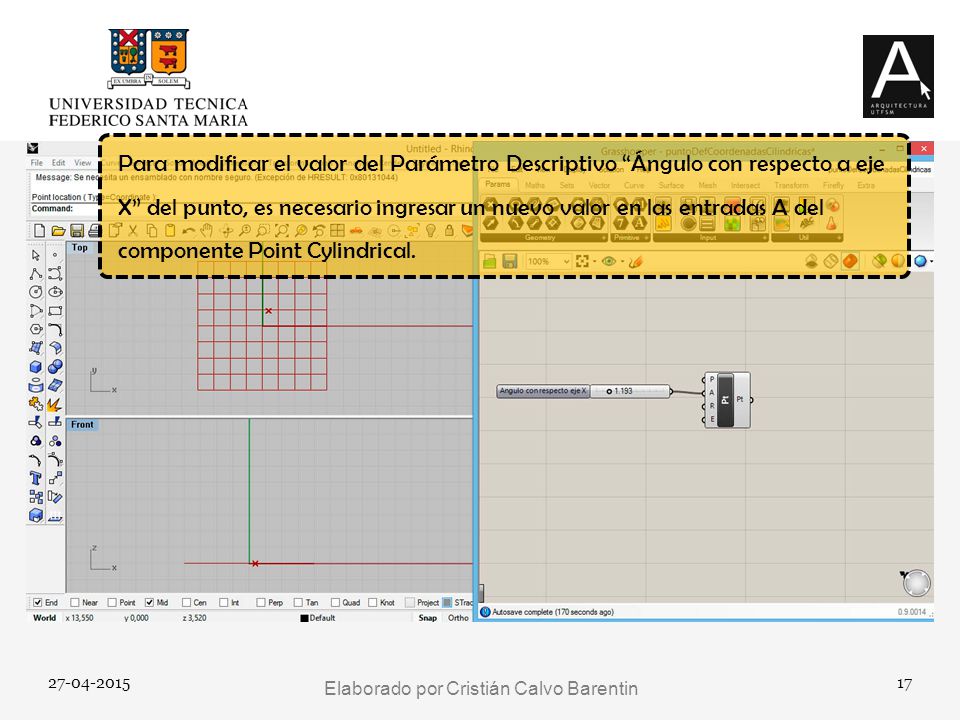
Task: Toggle the End osnap checkbox
Action: click(38, 602)
